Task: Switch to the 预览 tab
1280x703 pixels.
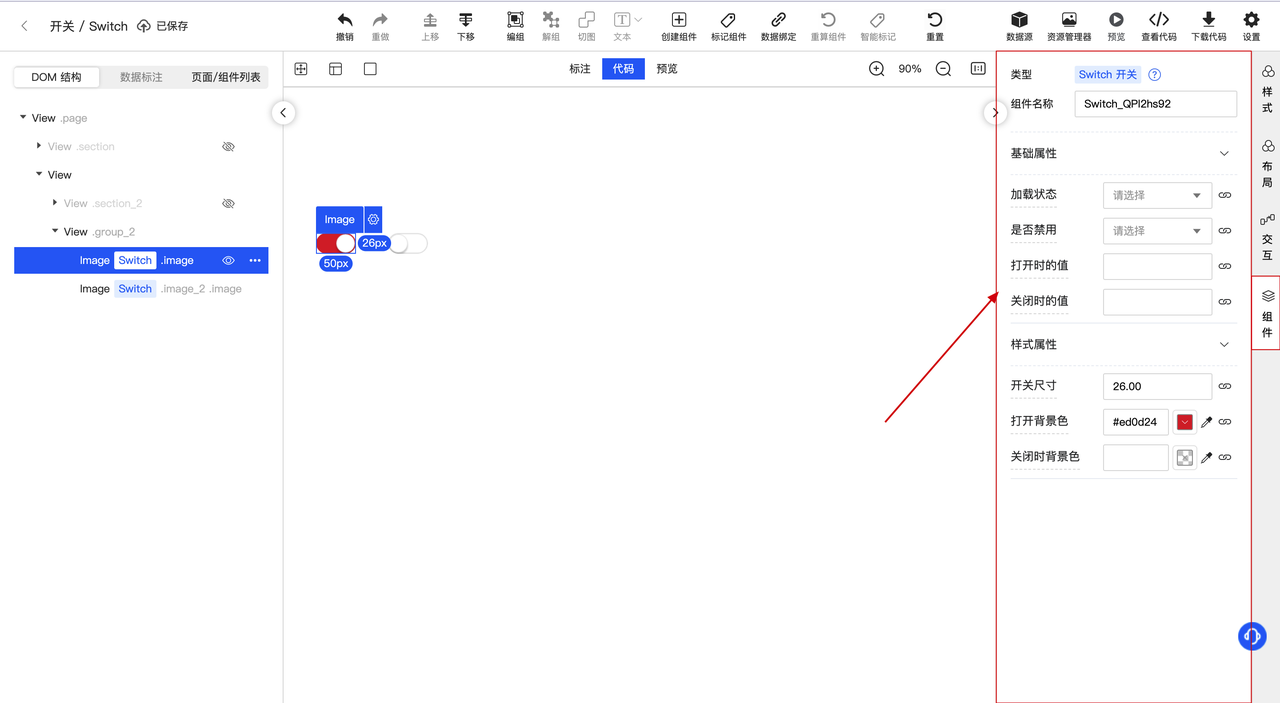Action: tap(668, 69)
